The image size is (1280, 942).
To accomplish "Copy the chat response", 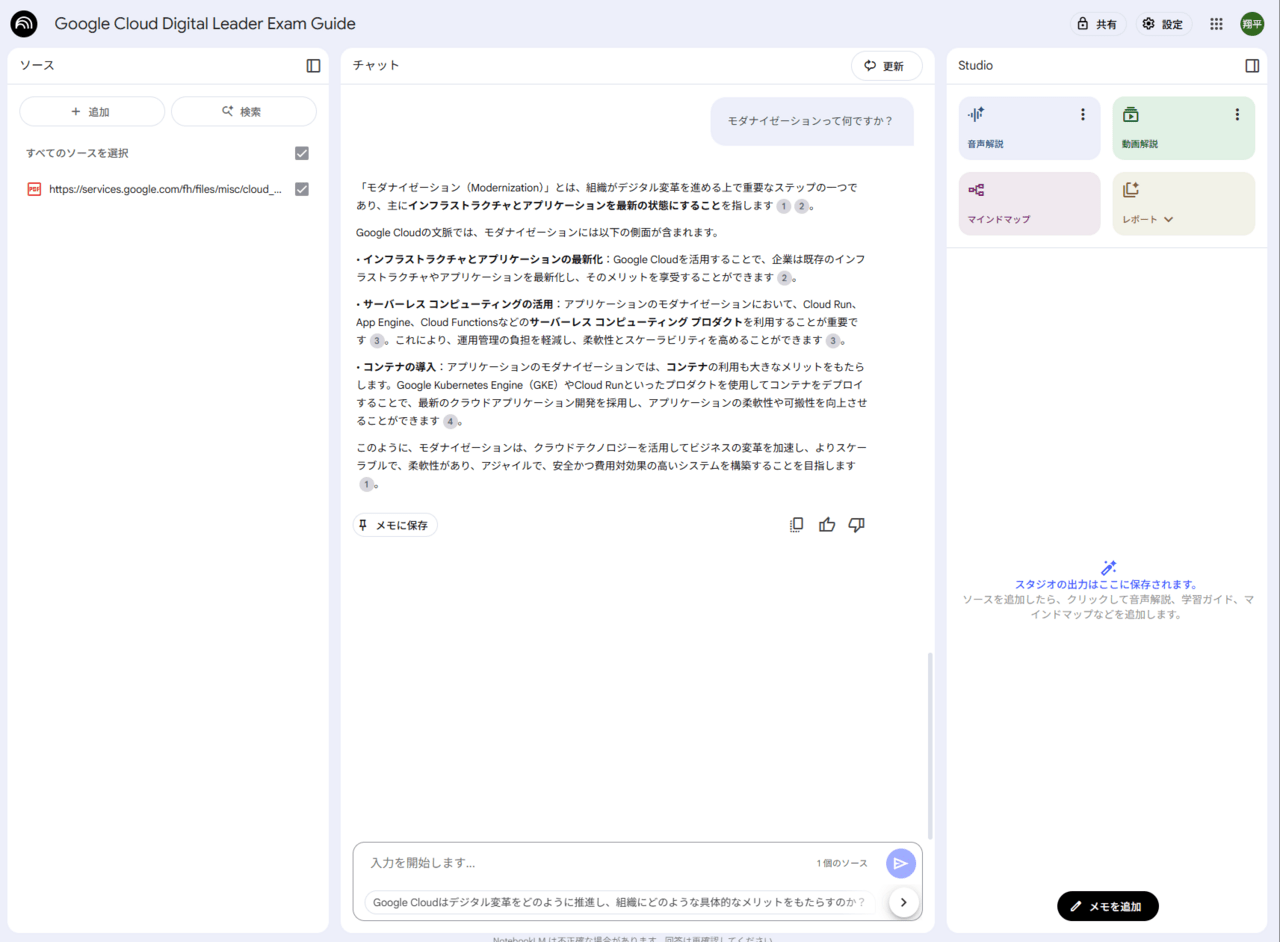I will [796, 525].
